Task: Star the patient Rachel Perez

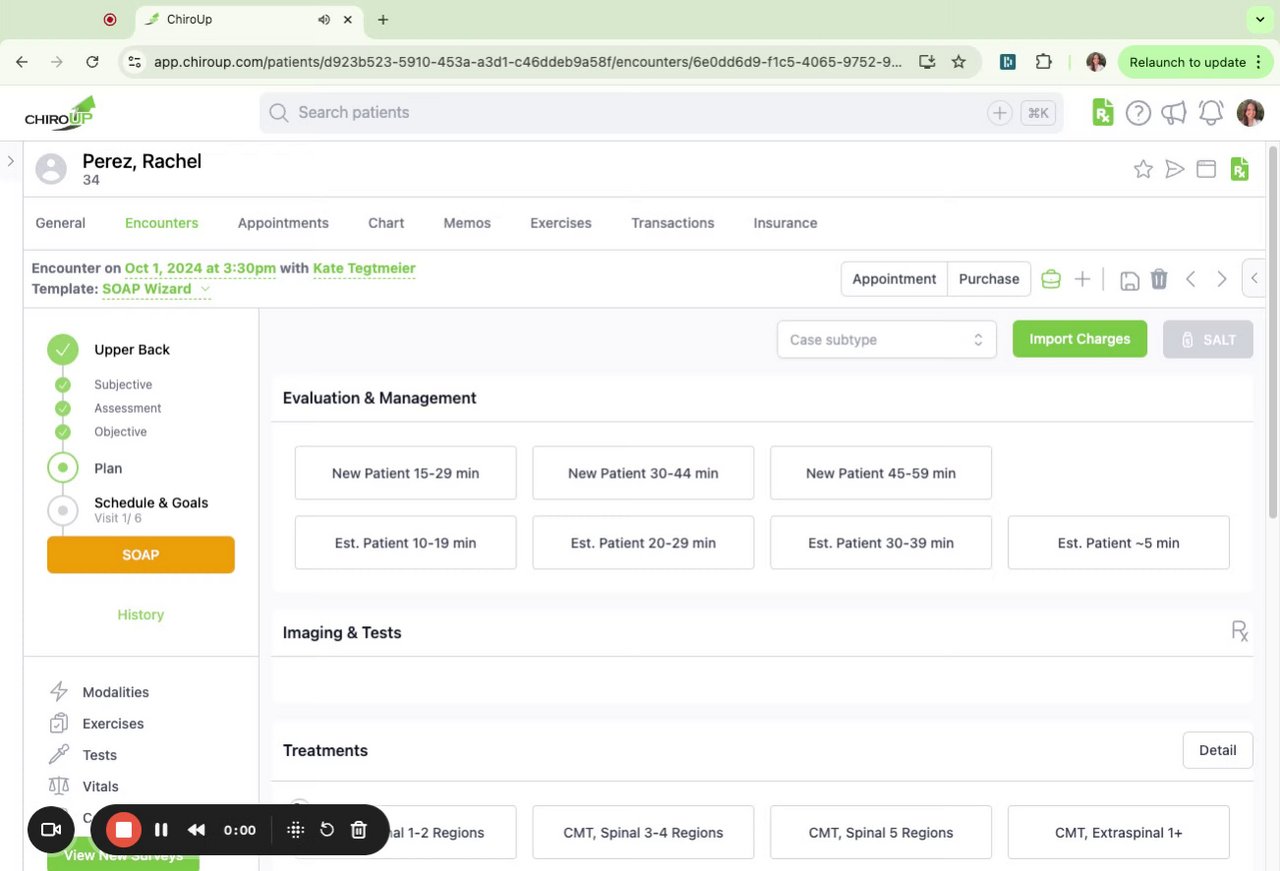Action: pos(1143,169)
